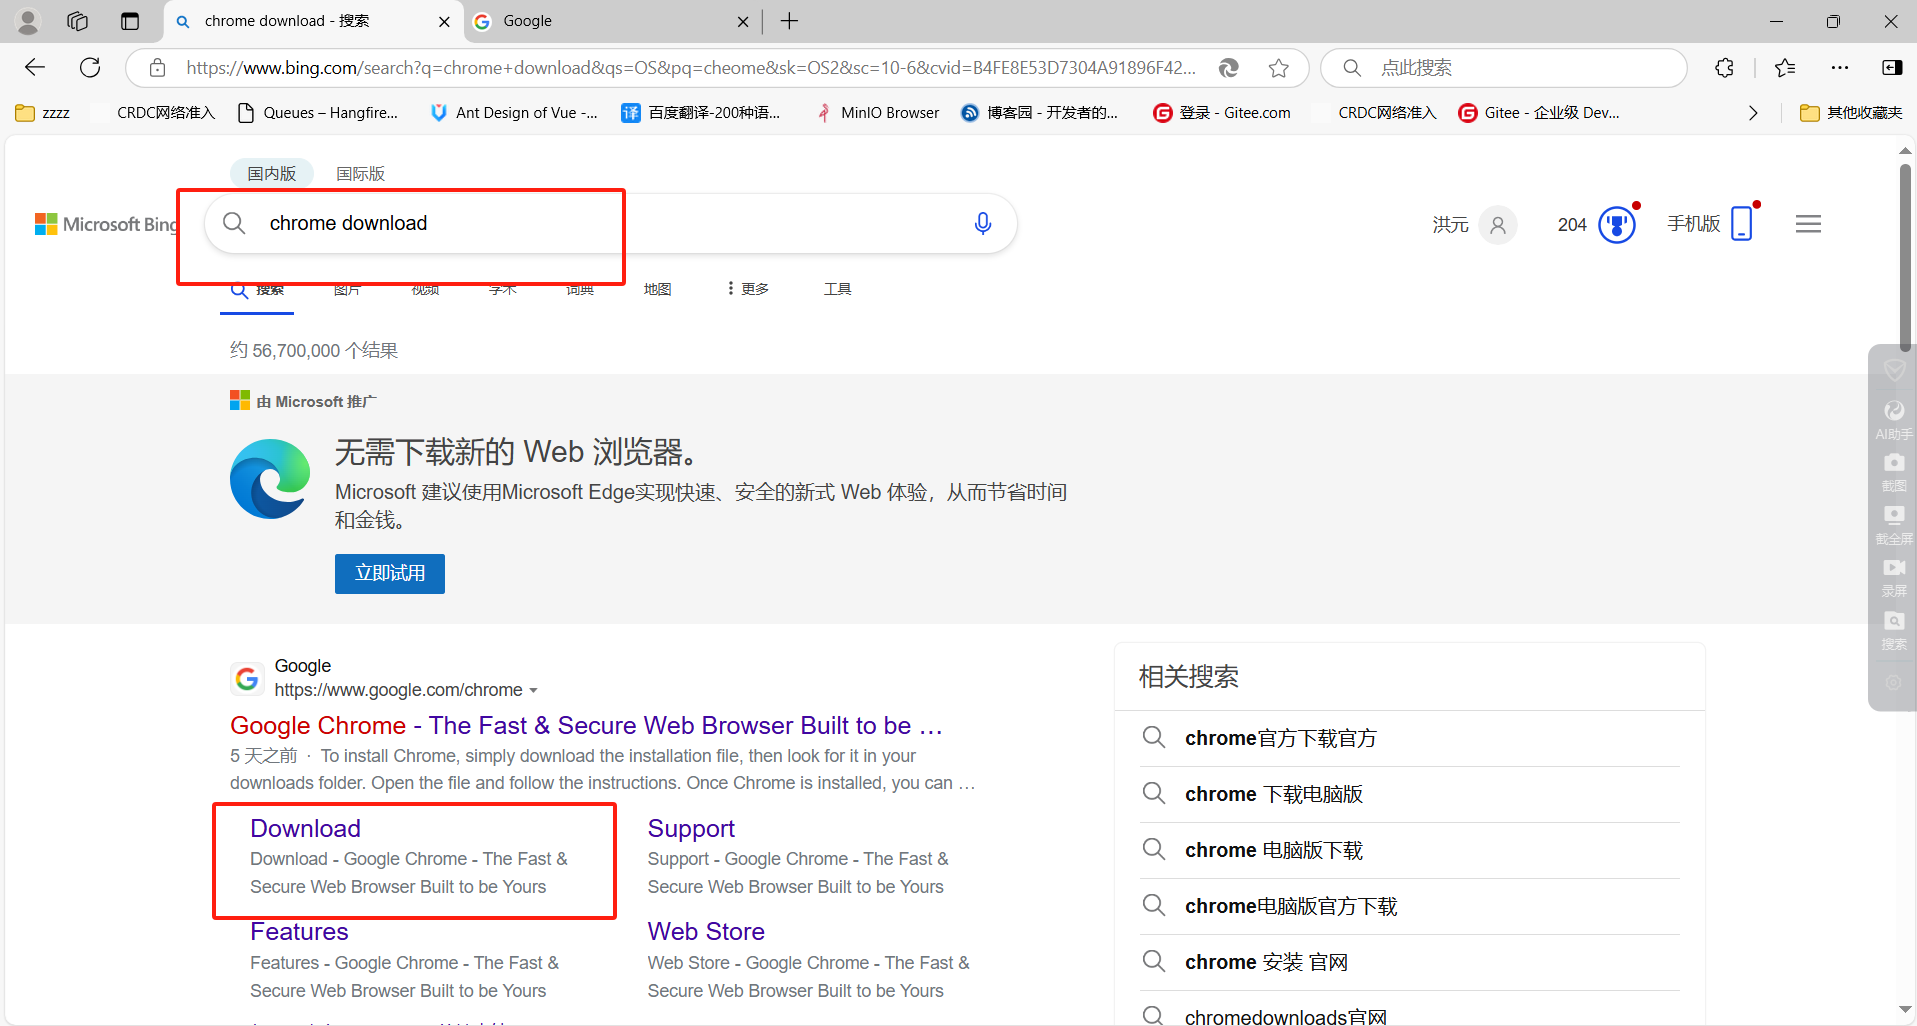
Task: Close the chrome download search tab
Action: point(444,21)
